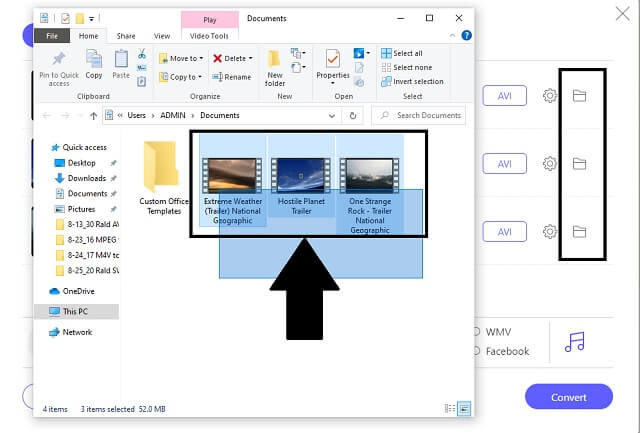Click the Open button in Open group

coord(360,53)
